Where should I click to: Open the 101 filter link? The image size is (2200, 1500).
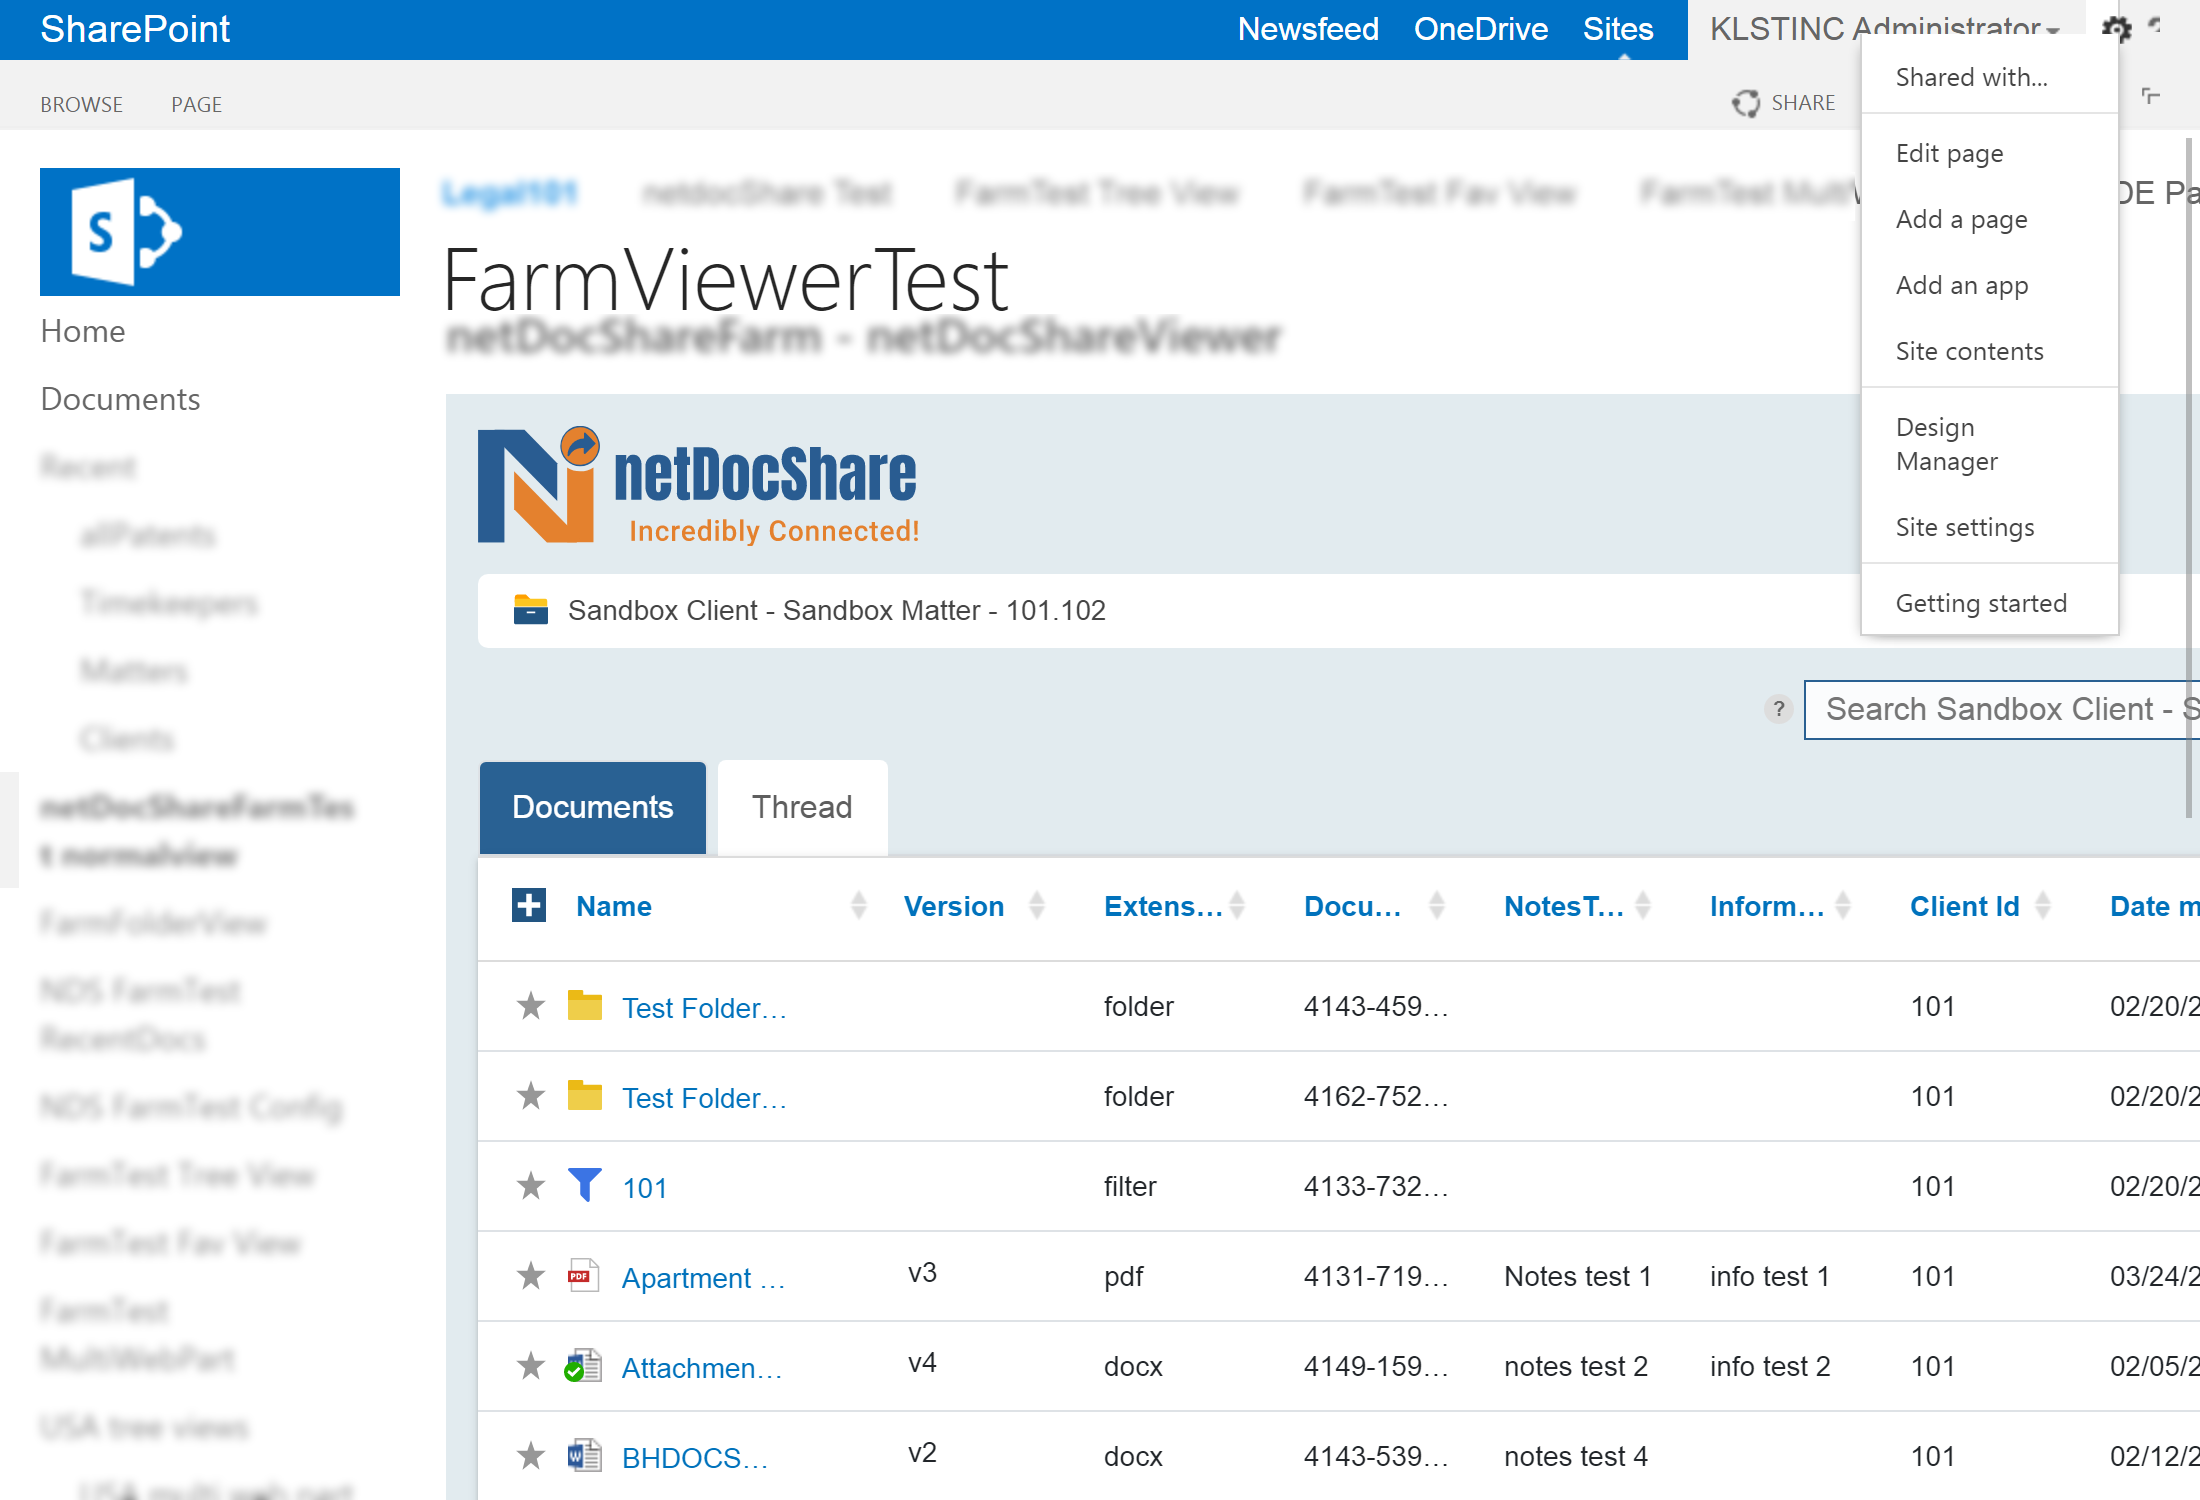coord(644,1188)
